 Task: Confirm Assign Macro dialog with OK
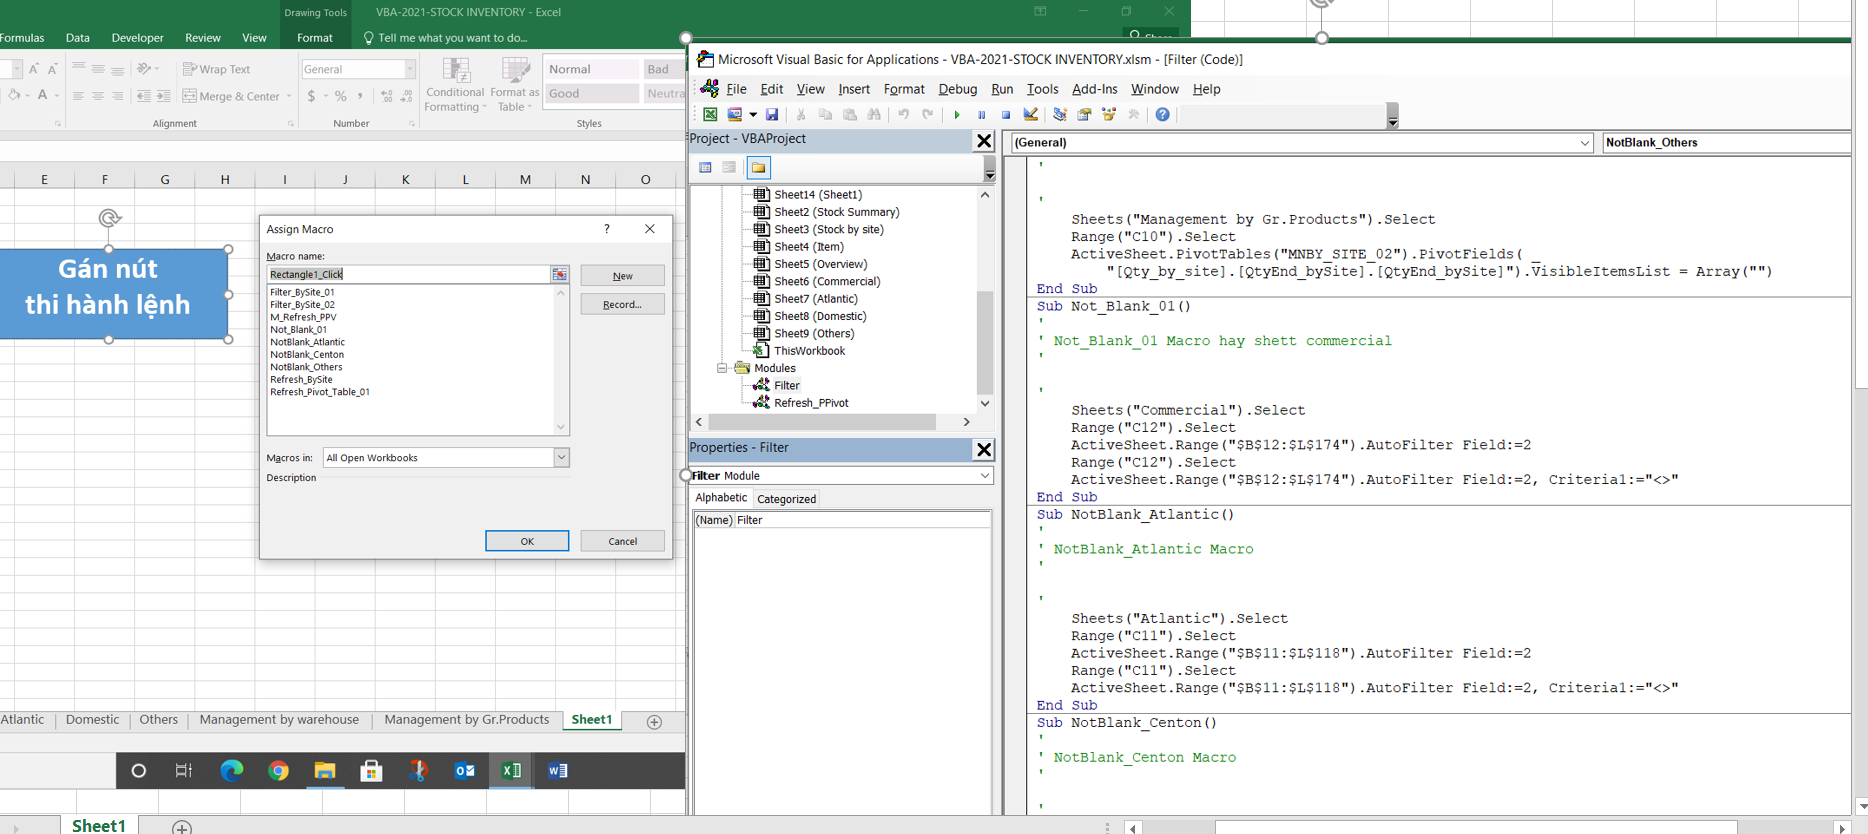[x=527, y=541]
